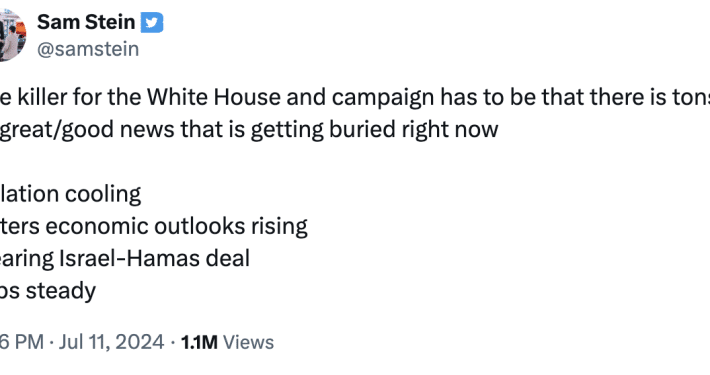
Task: Click the "buried right now" text
Action: 413,130
